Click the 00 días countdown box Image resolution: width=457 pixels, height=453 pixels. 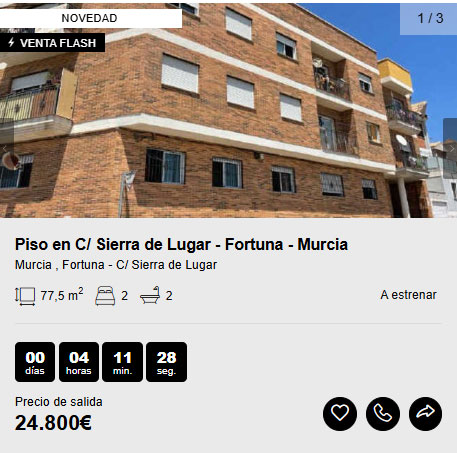click(35, 362)
